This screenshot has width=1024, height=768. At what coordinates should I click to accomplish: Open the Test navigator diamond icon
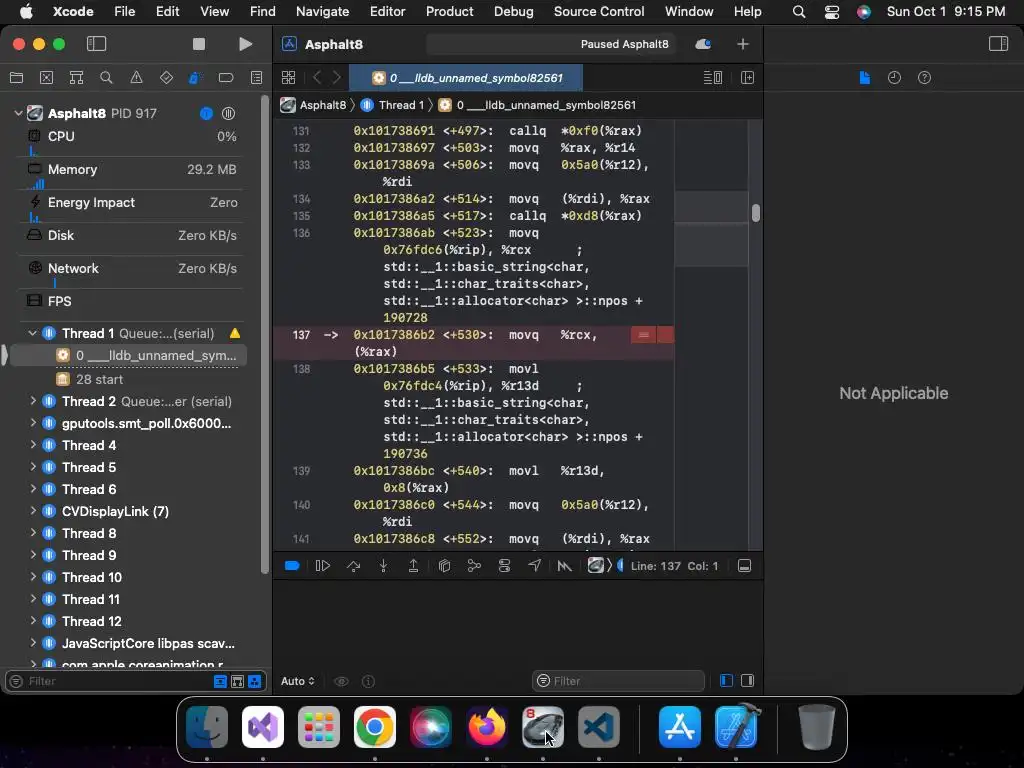167,78
